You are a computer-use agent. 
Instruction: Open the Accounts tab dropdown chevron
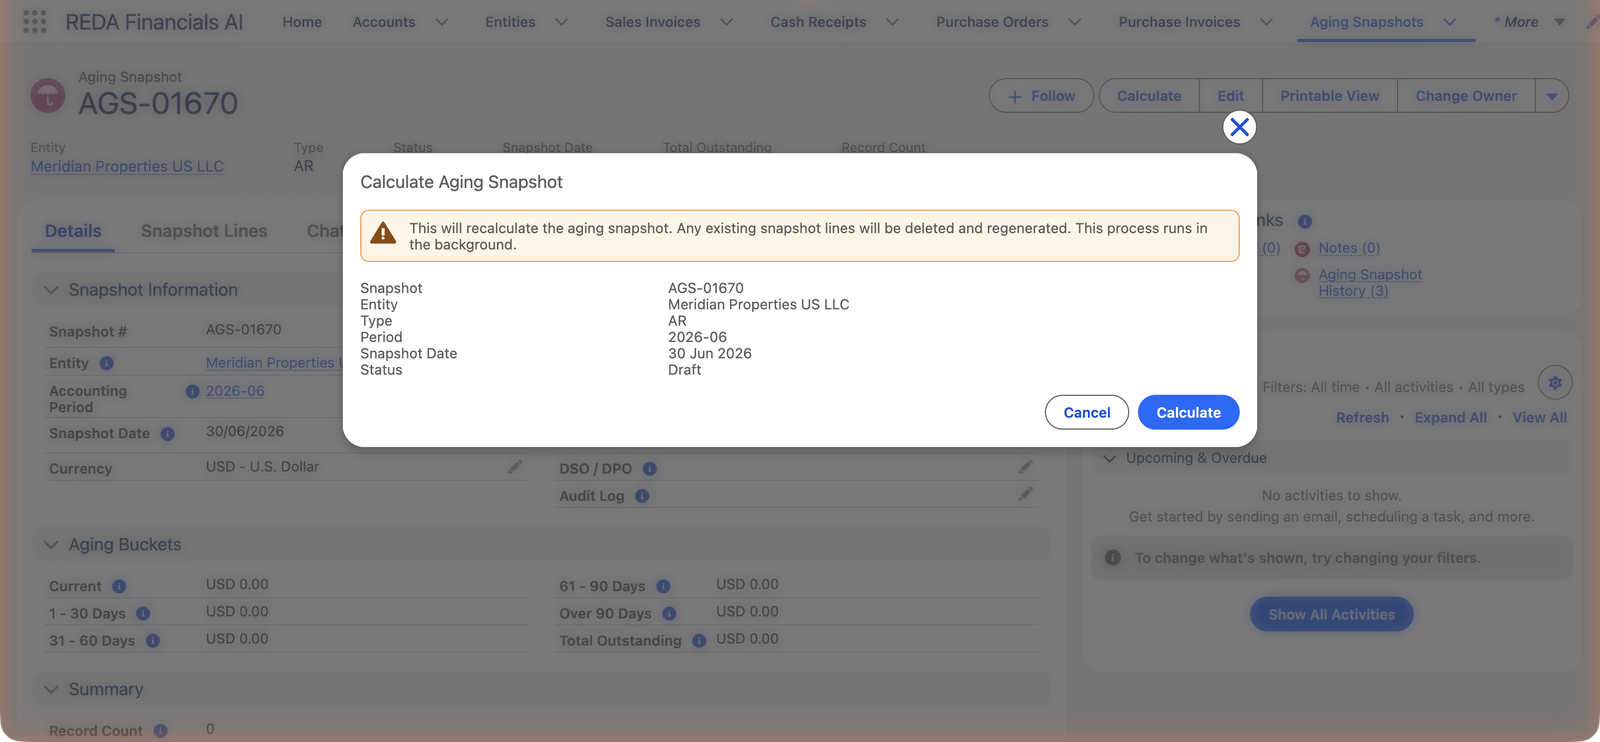tap(441, 22)
